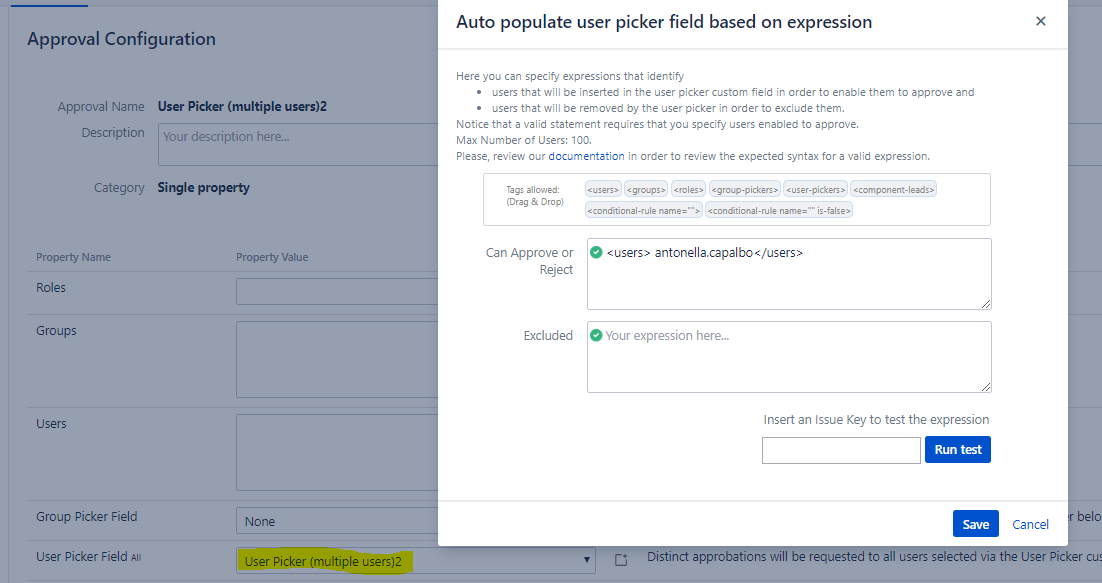Image resolution: width=1102 pixels, height=583 pixels.
Task: Click the conditional-rule name tag chip
Action: (644, 210)
